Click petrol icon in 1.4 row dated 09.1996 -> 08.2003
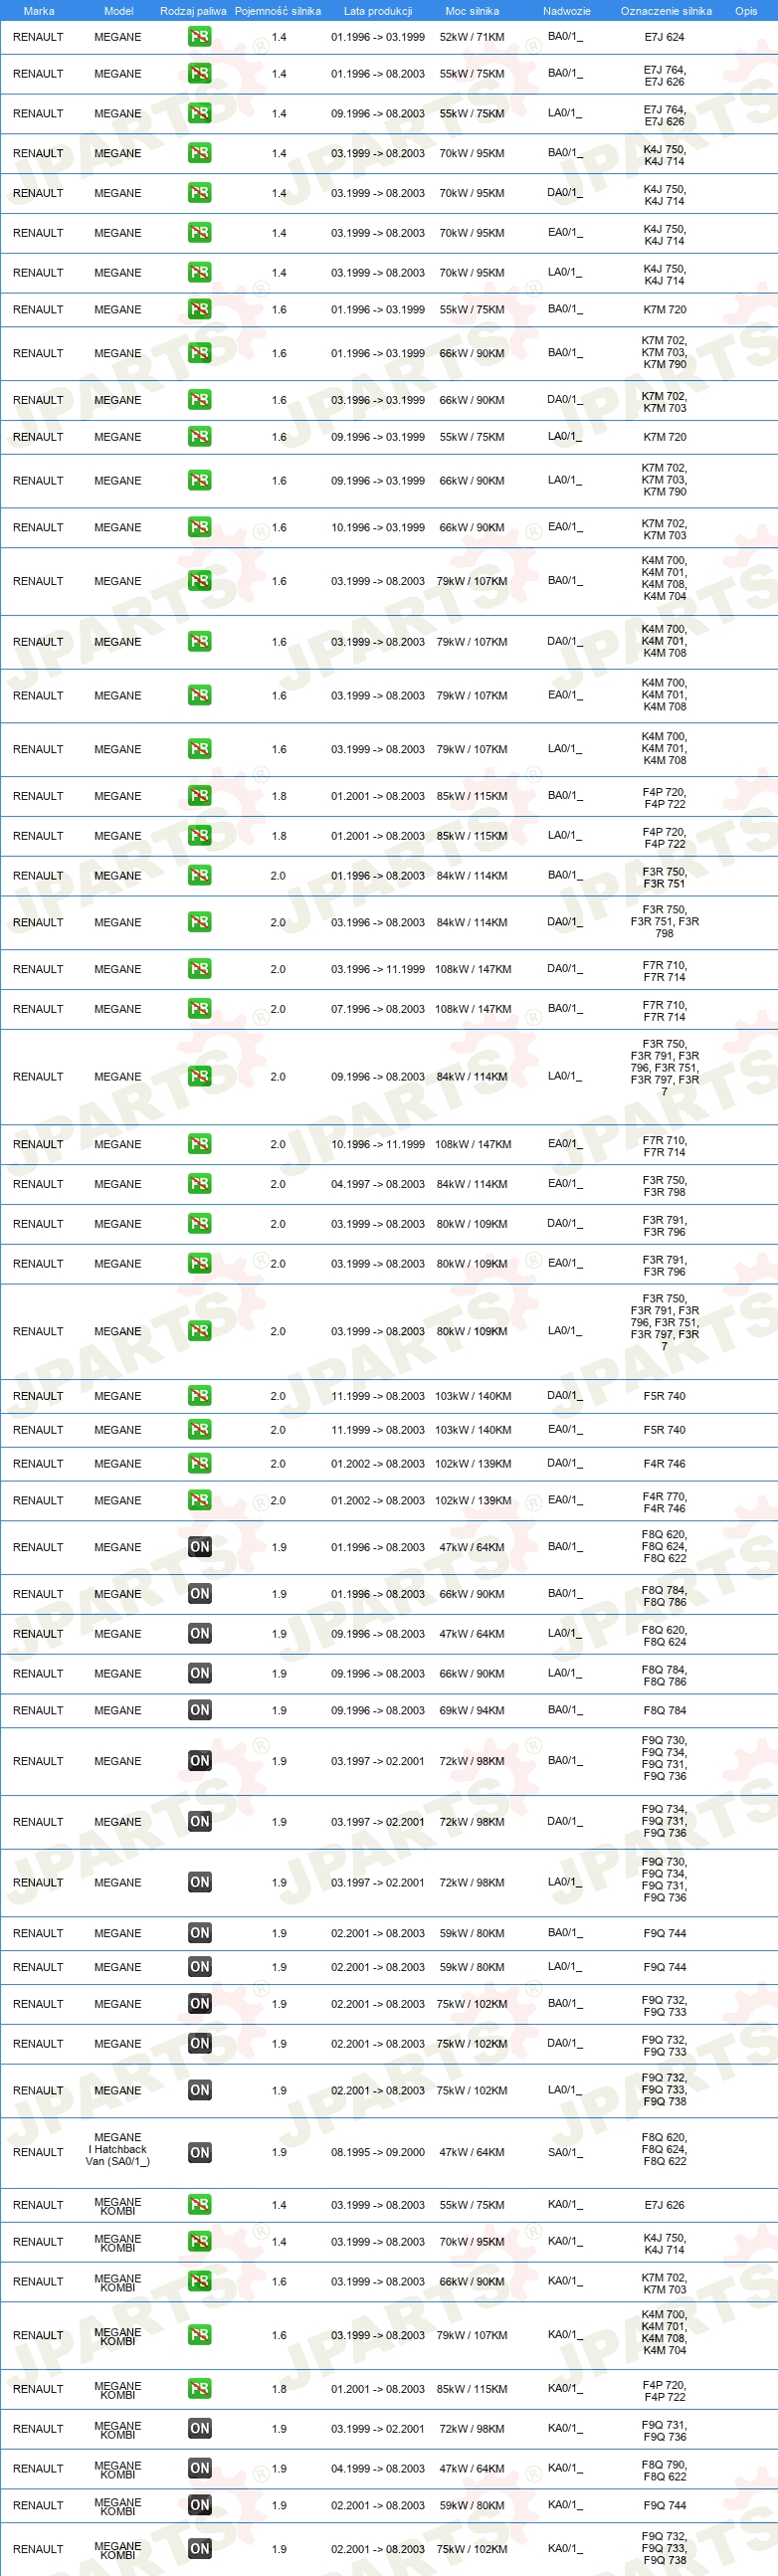The image size is (778, 2576). point(199,114)
